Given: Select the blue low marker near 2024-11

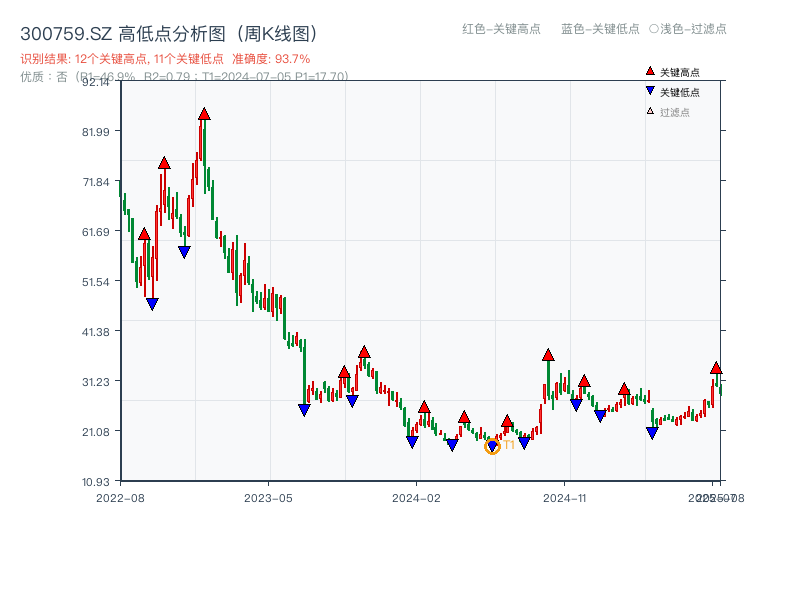Looking at the screenshot, I should point(576,404).
